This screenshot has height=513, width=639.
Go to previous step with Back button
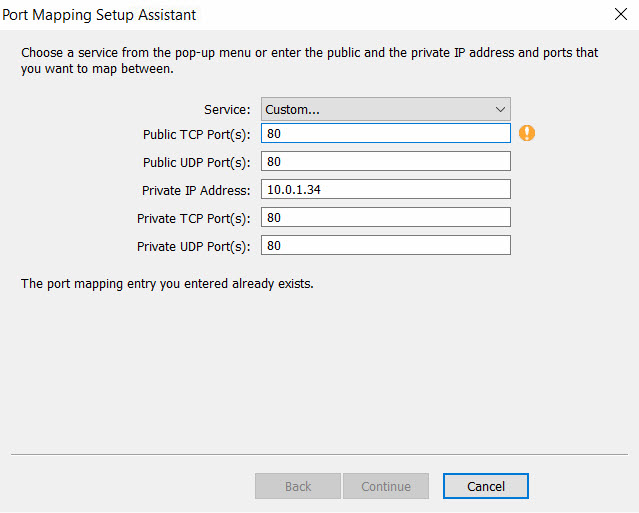pos(298,486)
